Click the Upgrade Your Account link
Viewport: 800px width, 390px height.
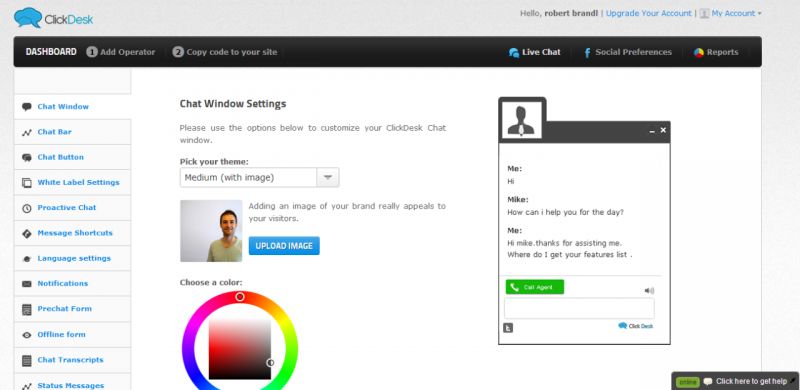tap(648, 13)
